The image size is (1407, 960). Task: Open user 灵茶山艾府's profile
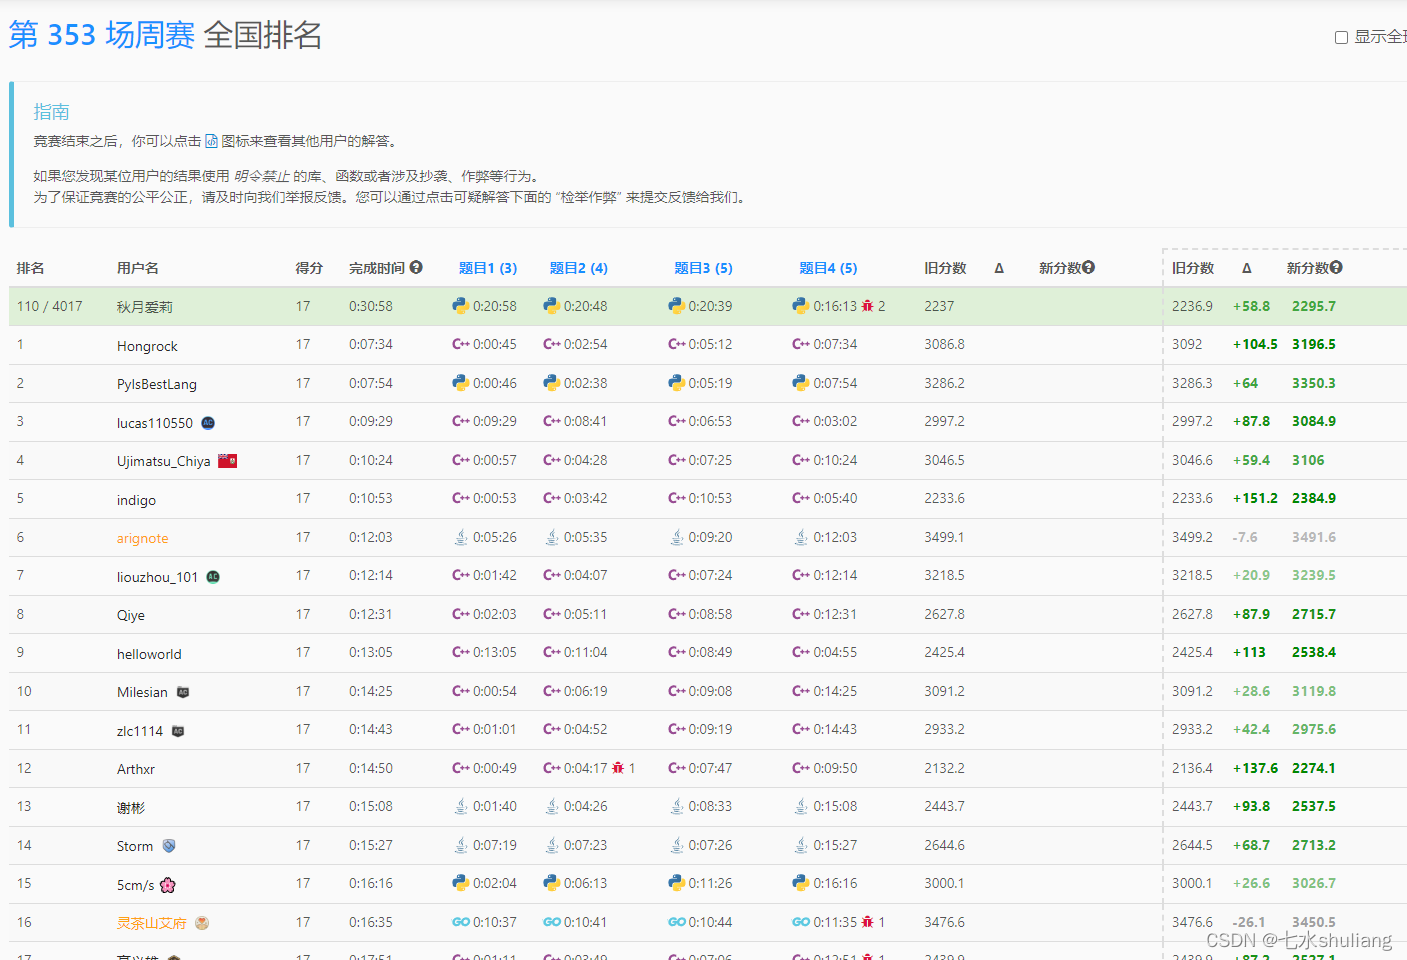pyautogui.click(x=151, y=923)
